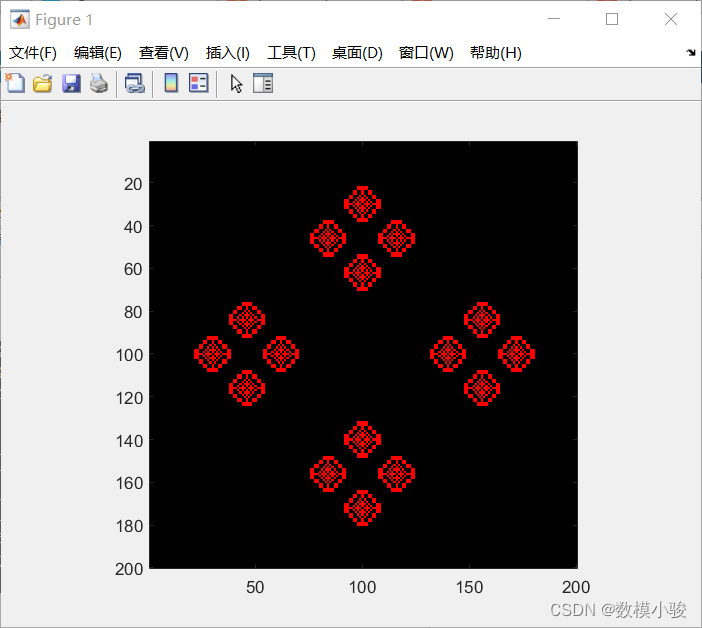The image size is (702, 628).
Task: Click the bottommost red diamond pattern
Action: (362, 508)
